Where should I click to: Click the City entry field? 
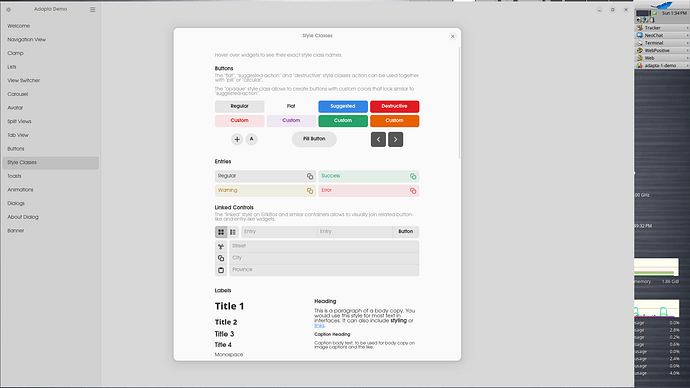click(324, 258)
